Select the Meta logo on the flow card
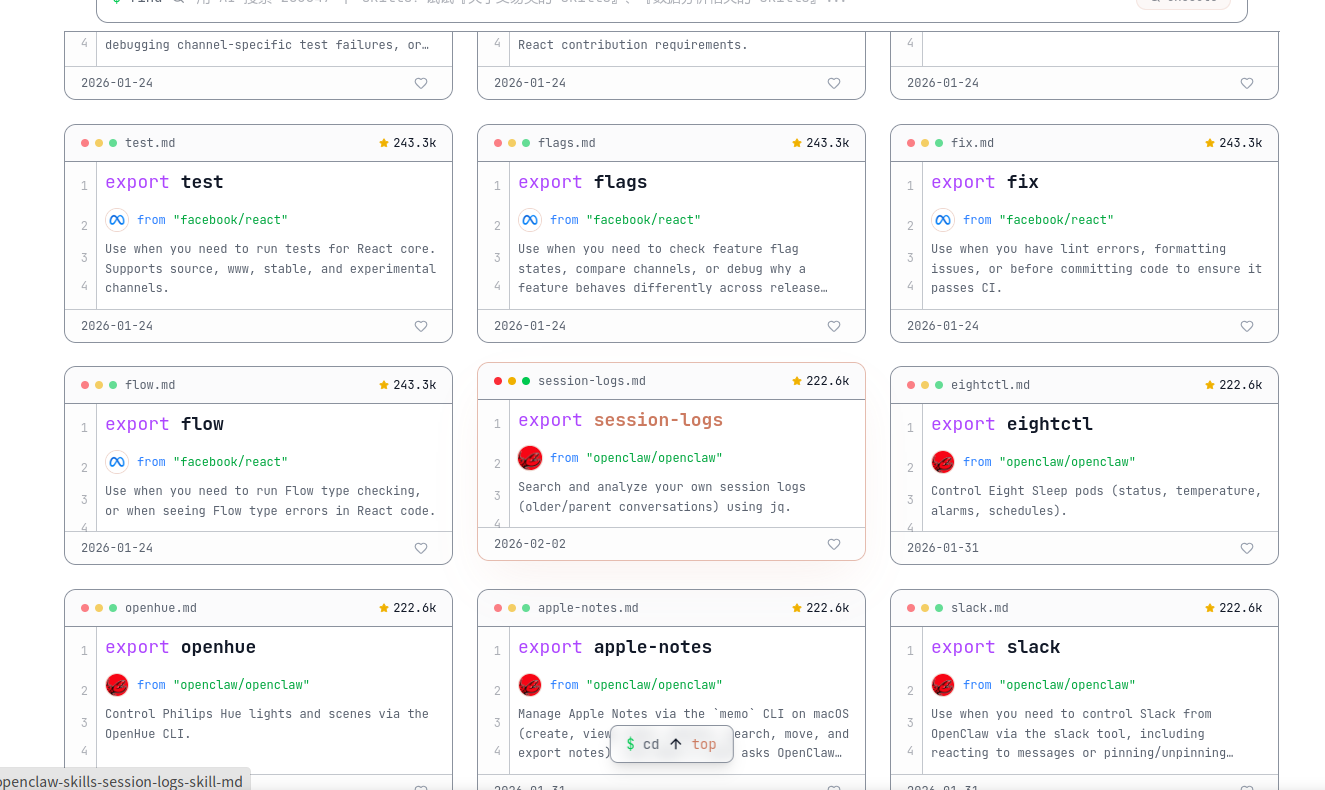1325x790 pixels. (x=117, y=462)
